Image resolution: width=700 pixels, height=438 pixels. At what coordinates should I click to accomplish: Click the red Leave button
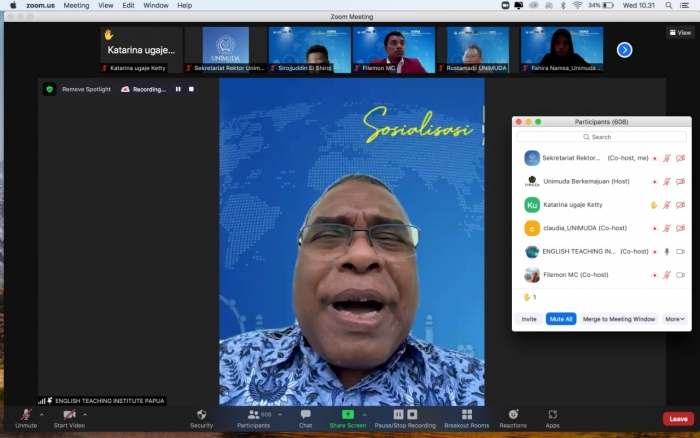[x=678, y=418]
